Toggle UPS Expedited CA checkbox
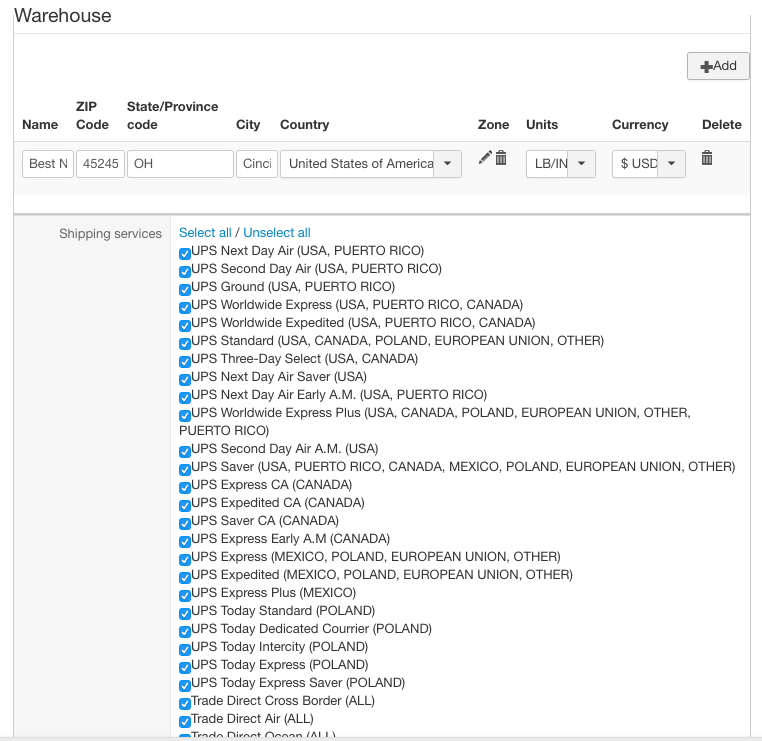 [185, 505]
